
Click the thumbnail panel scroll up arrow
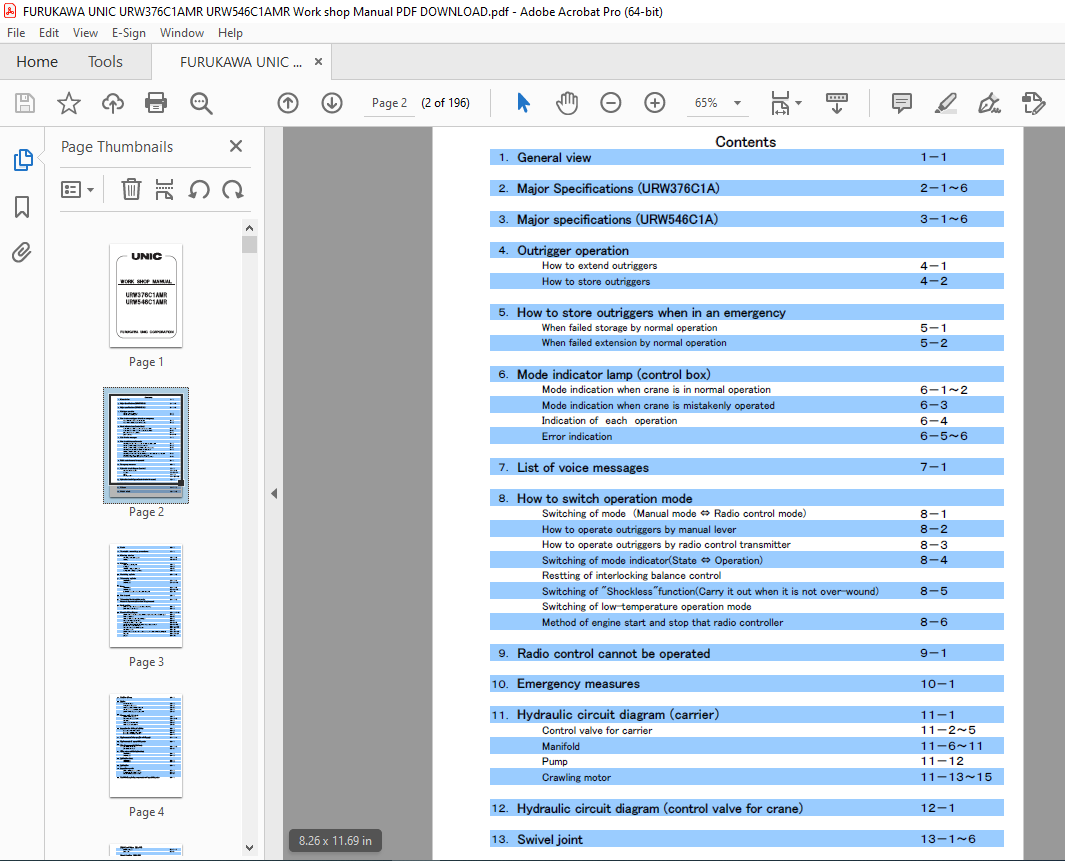click(249, 228)
